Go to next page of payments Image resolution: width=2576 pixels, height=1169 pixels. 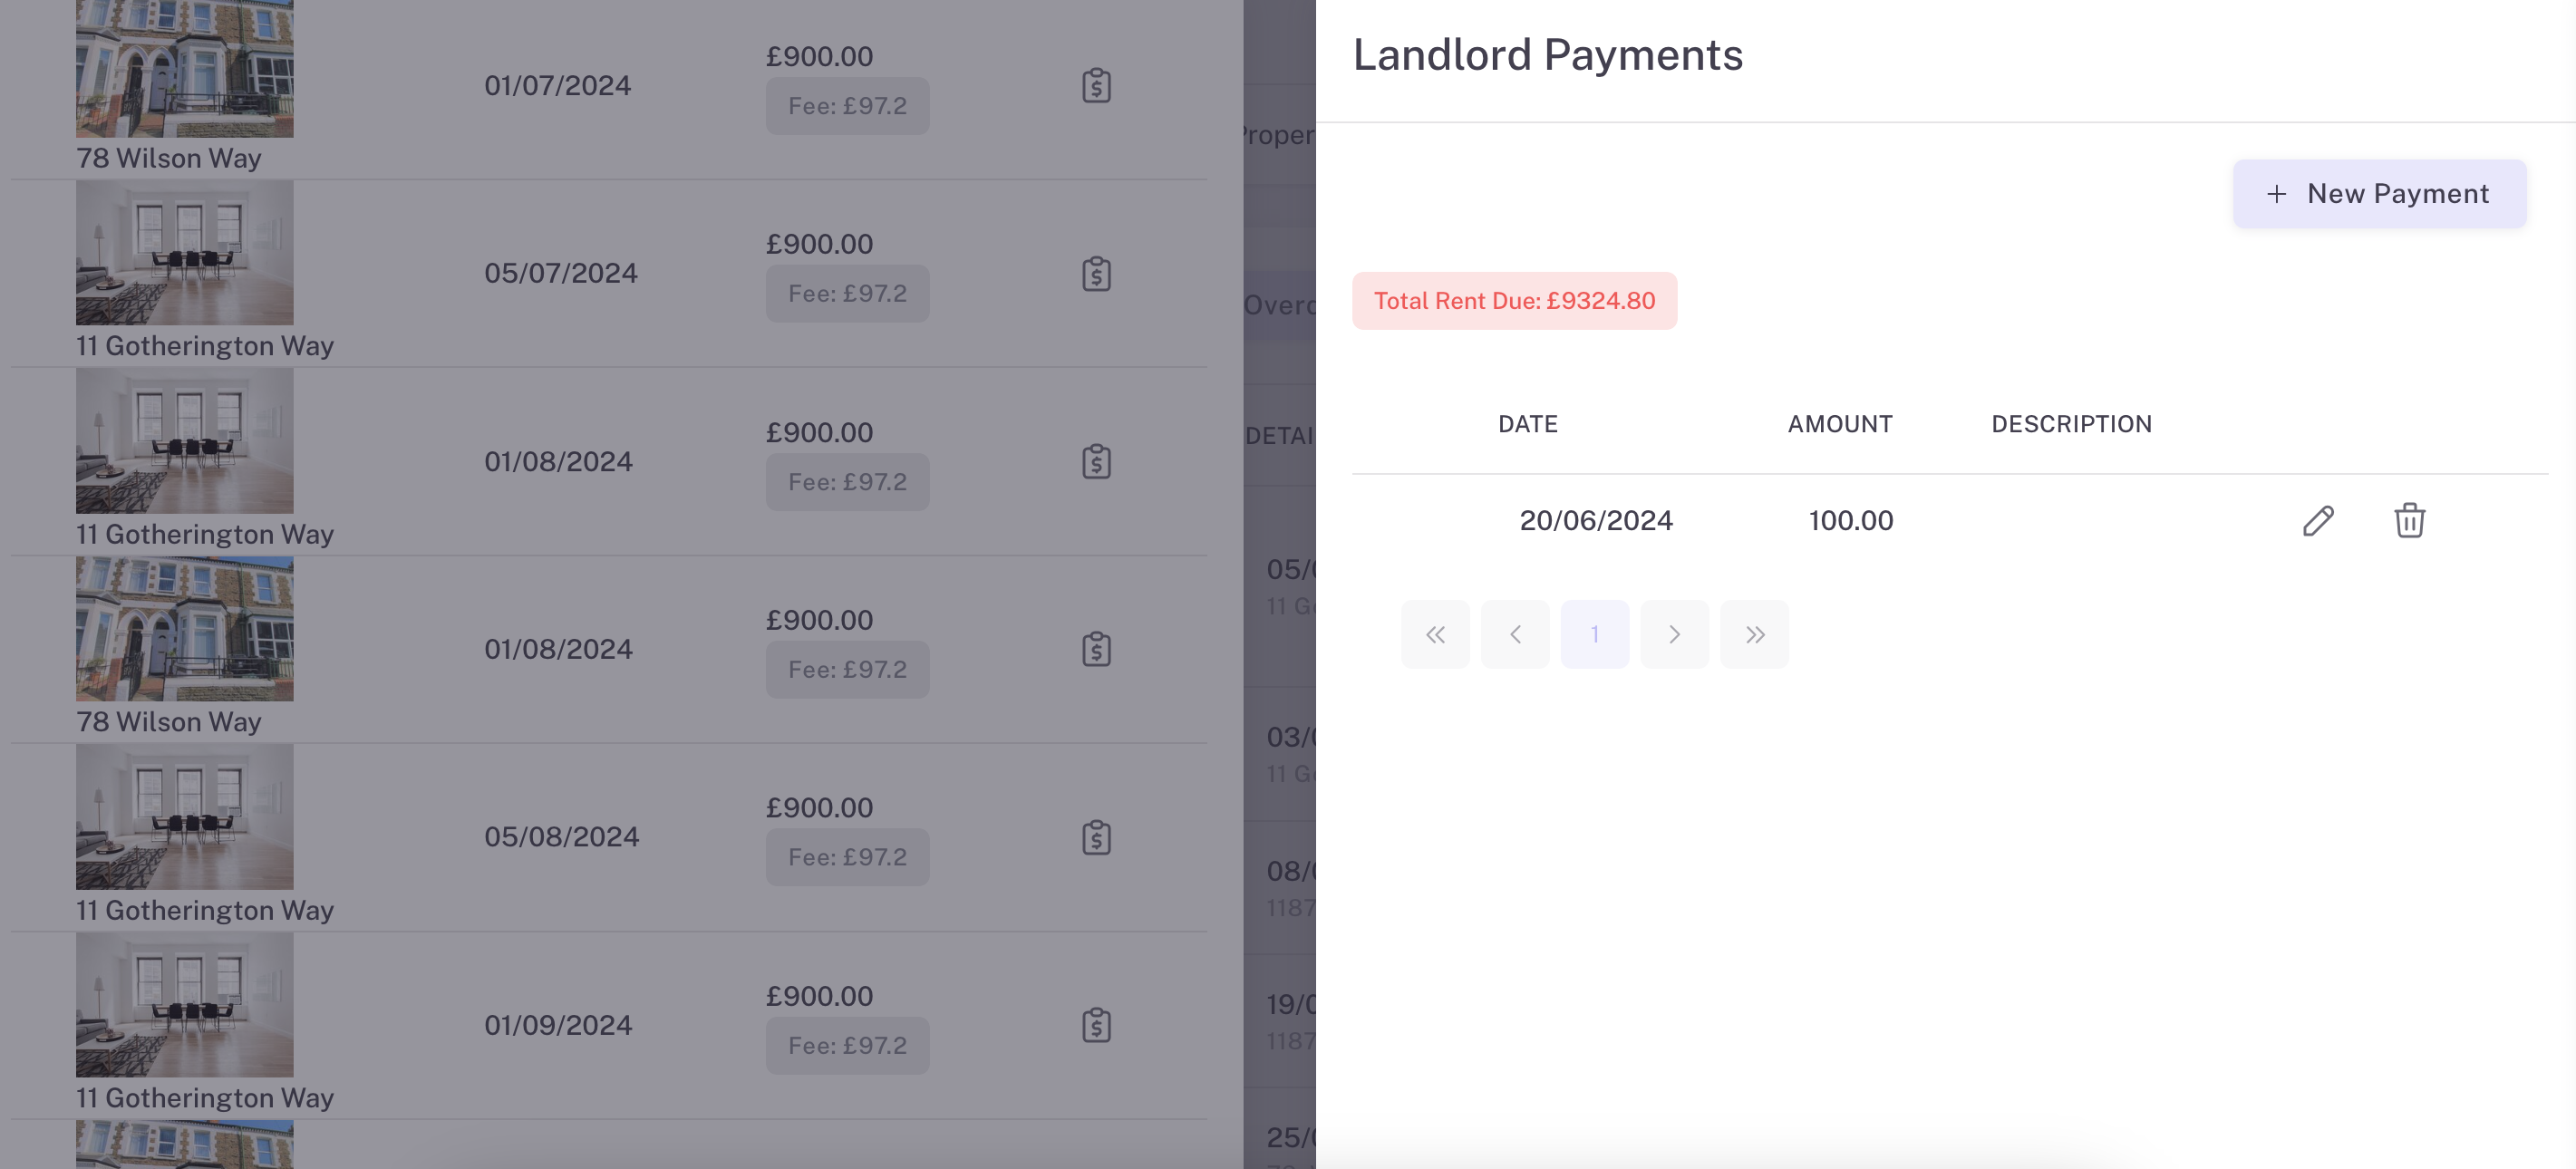[1674, 635]
